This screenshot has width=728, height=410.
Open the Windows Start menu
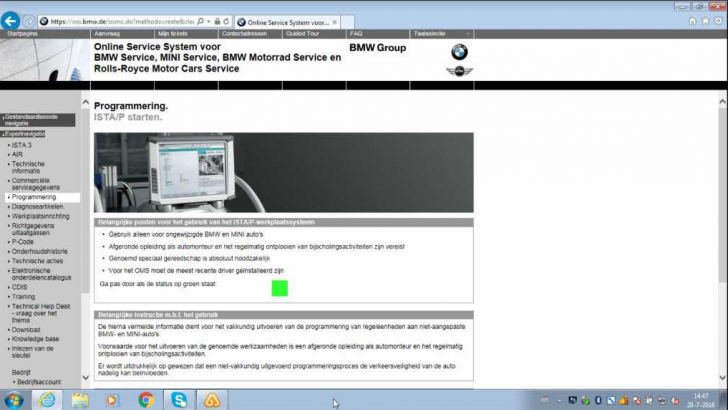(12, 400)
